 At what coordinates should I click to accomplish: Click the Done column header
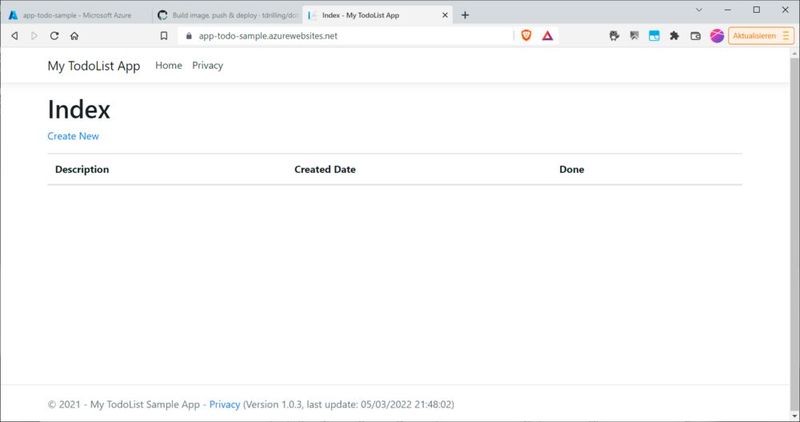pos(571,169)
